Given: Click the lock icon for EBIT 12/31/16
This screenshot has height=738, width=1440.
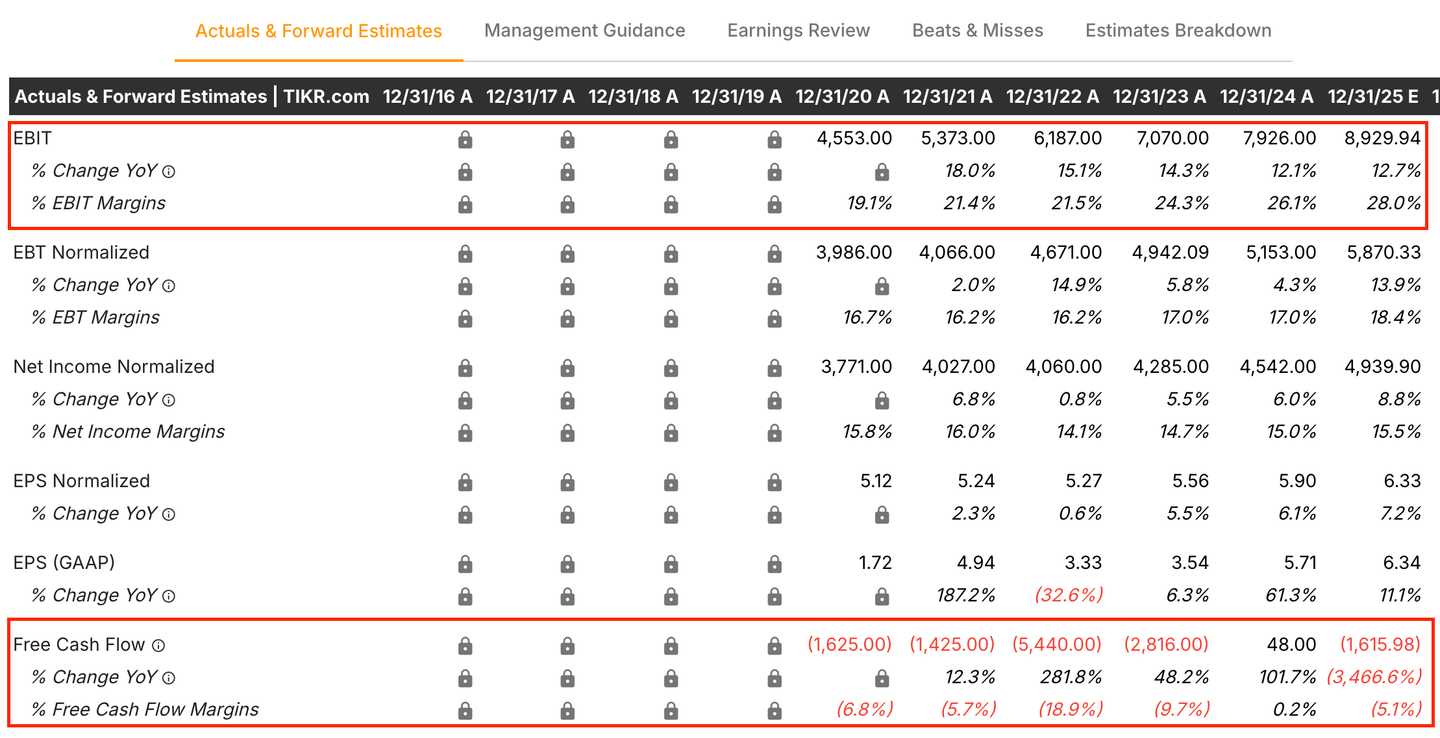Looking at the screenshot, I should pos(465,140).
